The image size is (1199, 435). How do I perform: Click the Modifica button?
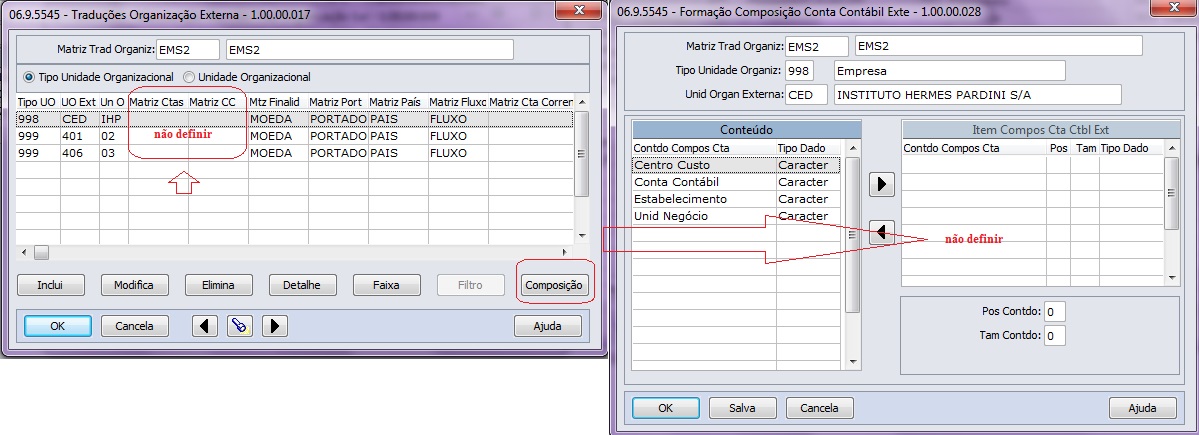coord(134,285)
